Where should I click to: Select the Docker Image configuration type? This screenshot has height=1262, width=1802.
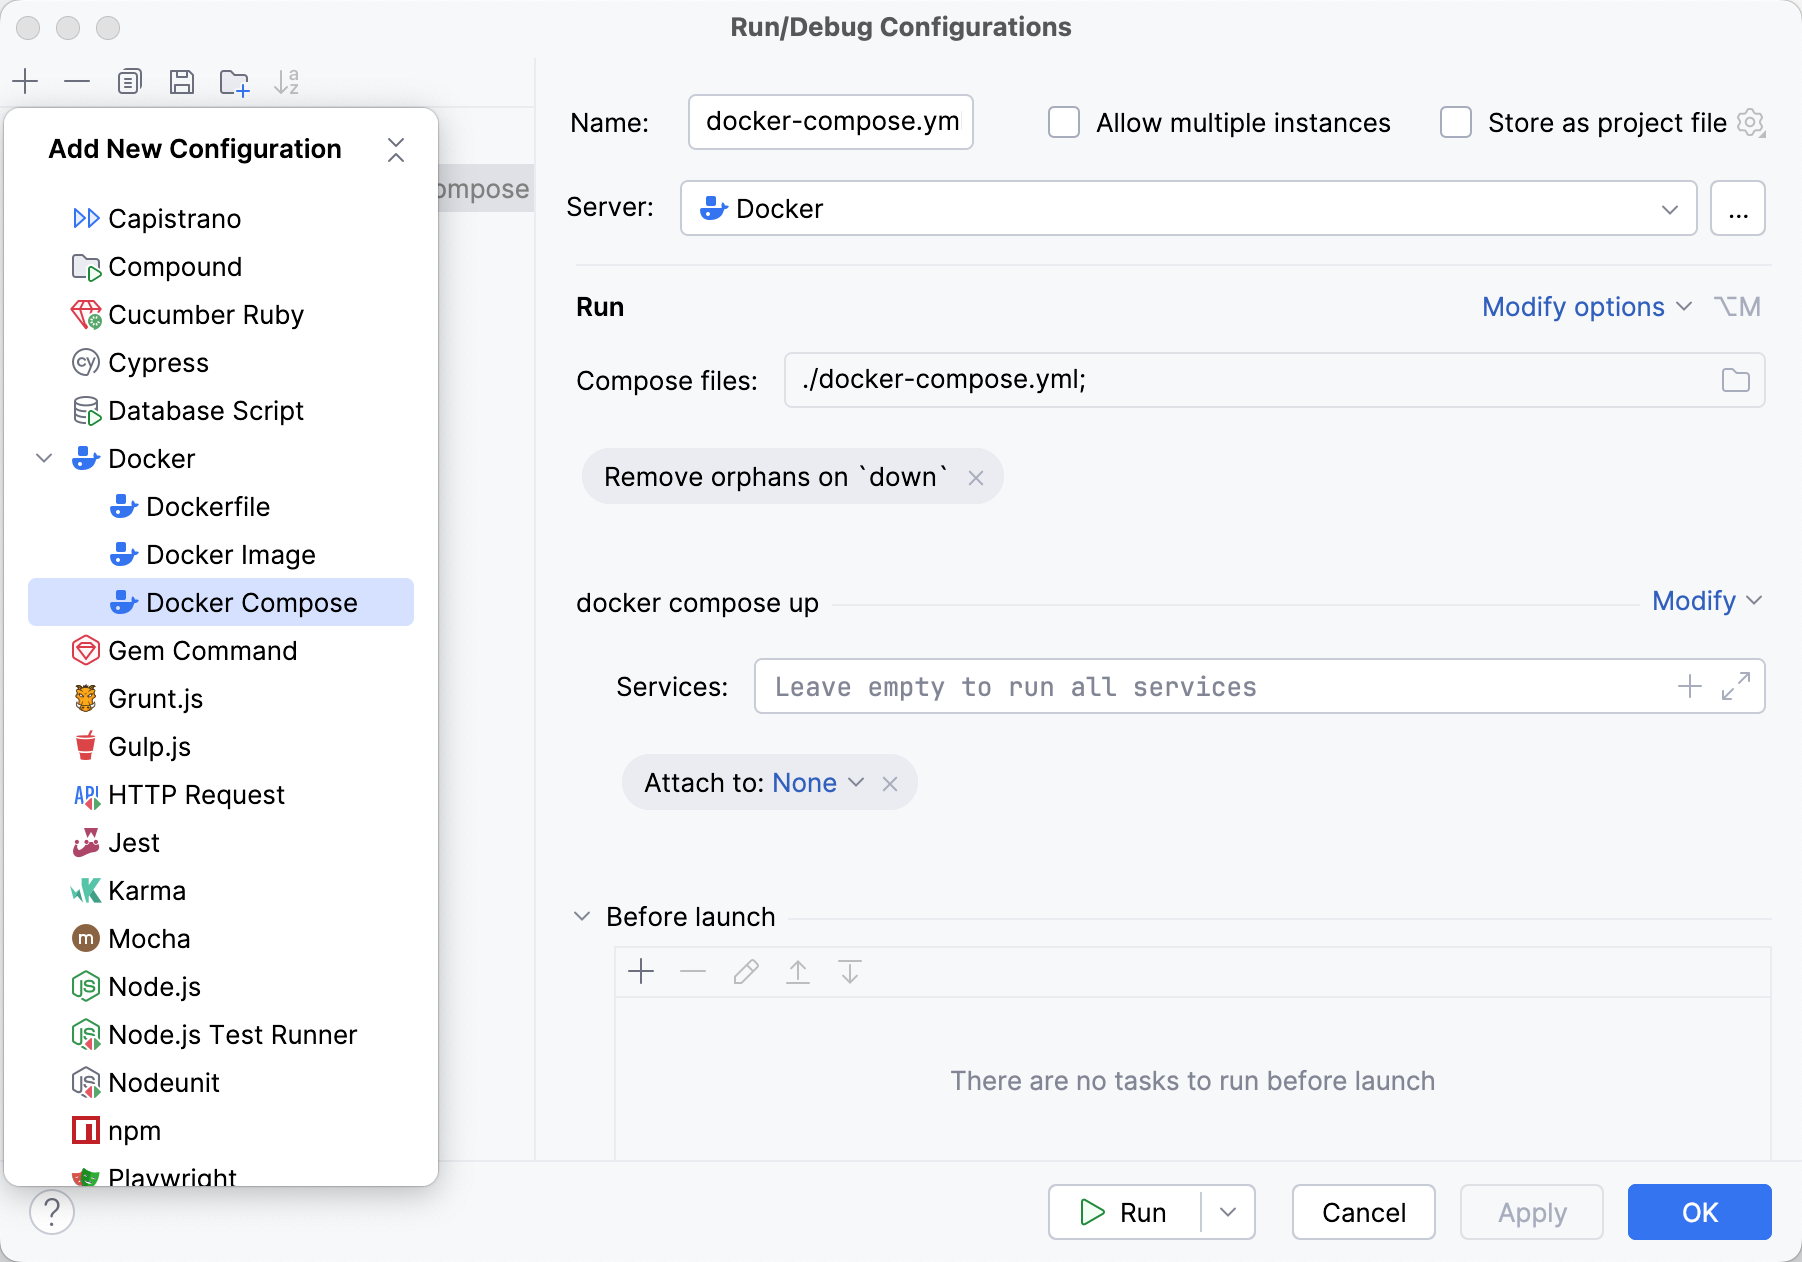230,554
